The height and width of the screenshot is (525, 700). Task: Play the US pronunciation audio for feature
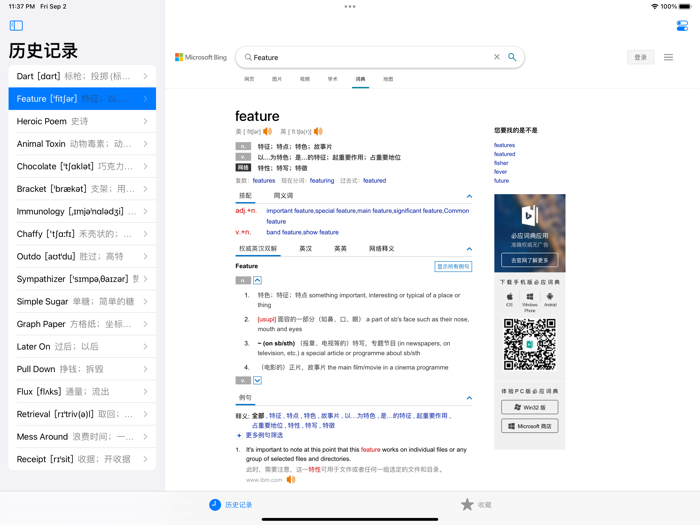(267, 131)
